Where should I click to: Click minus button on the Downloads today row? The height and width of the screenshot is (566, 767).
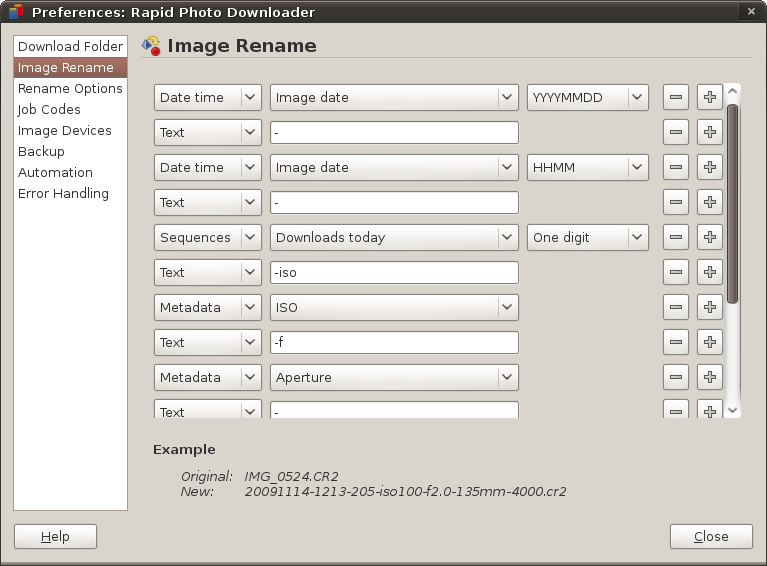tap(676, 237)
